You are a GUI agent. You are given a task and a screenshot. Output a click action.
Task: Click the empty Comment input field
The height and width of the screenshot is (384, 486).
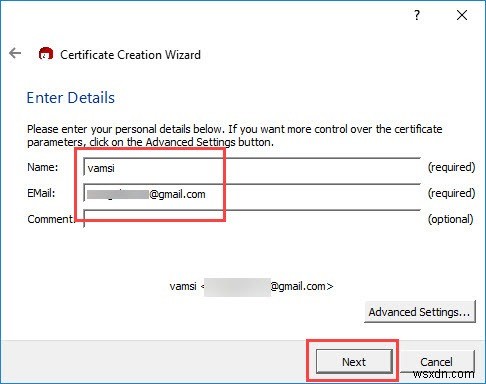click(252, 219)
